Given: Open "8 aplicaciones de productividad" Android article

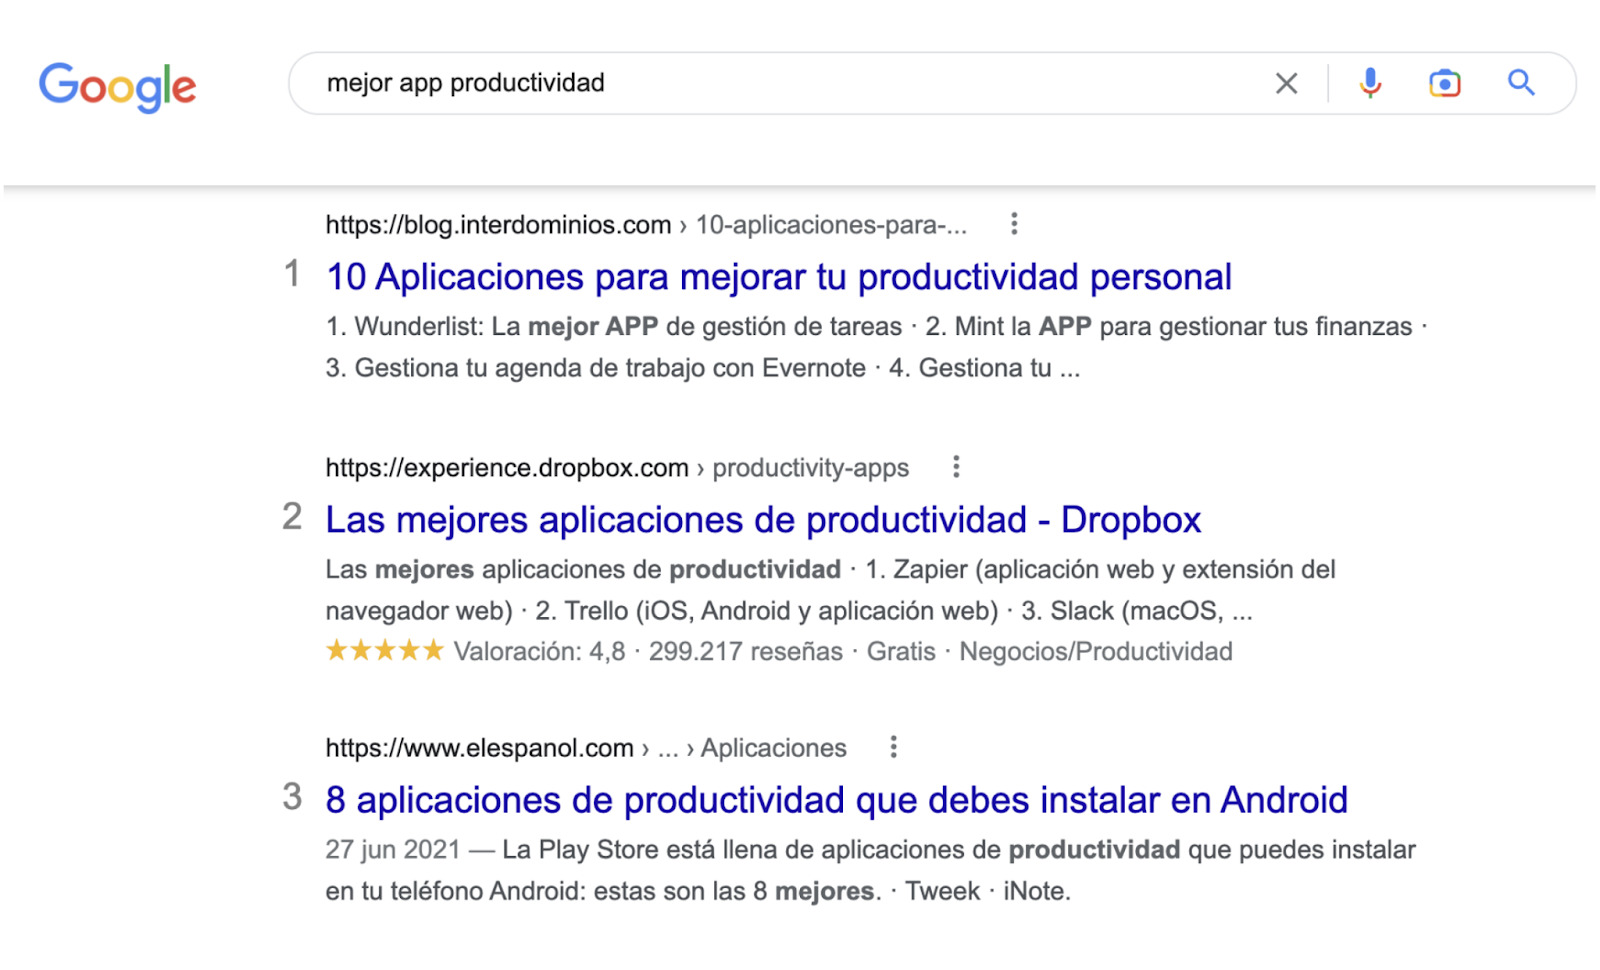Looking at the screenshot, I should (x=836, y=800).
